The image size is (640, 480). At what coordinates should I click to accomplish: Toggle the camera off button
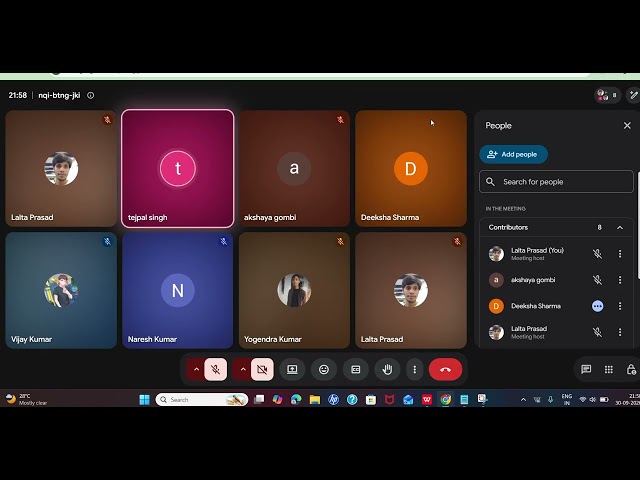tap(262, 369)
